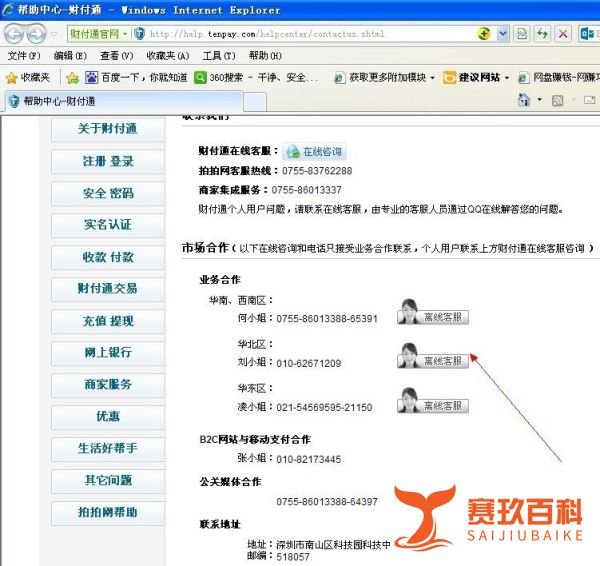Open the 财付通交易 sidebar section
Viewport: 600px width, 566px height.
pyautogui.click(x=108, y=289)
